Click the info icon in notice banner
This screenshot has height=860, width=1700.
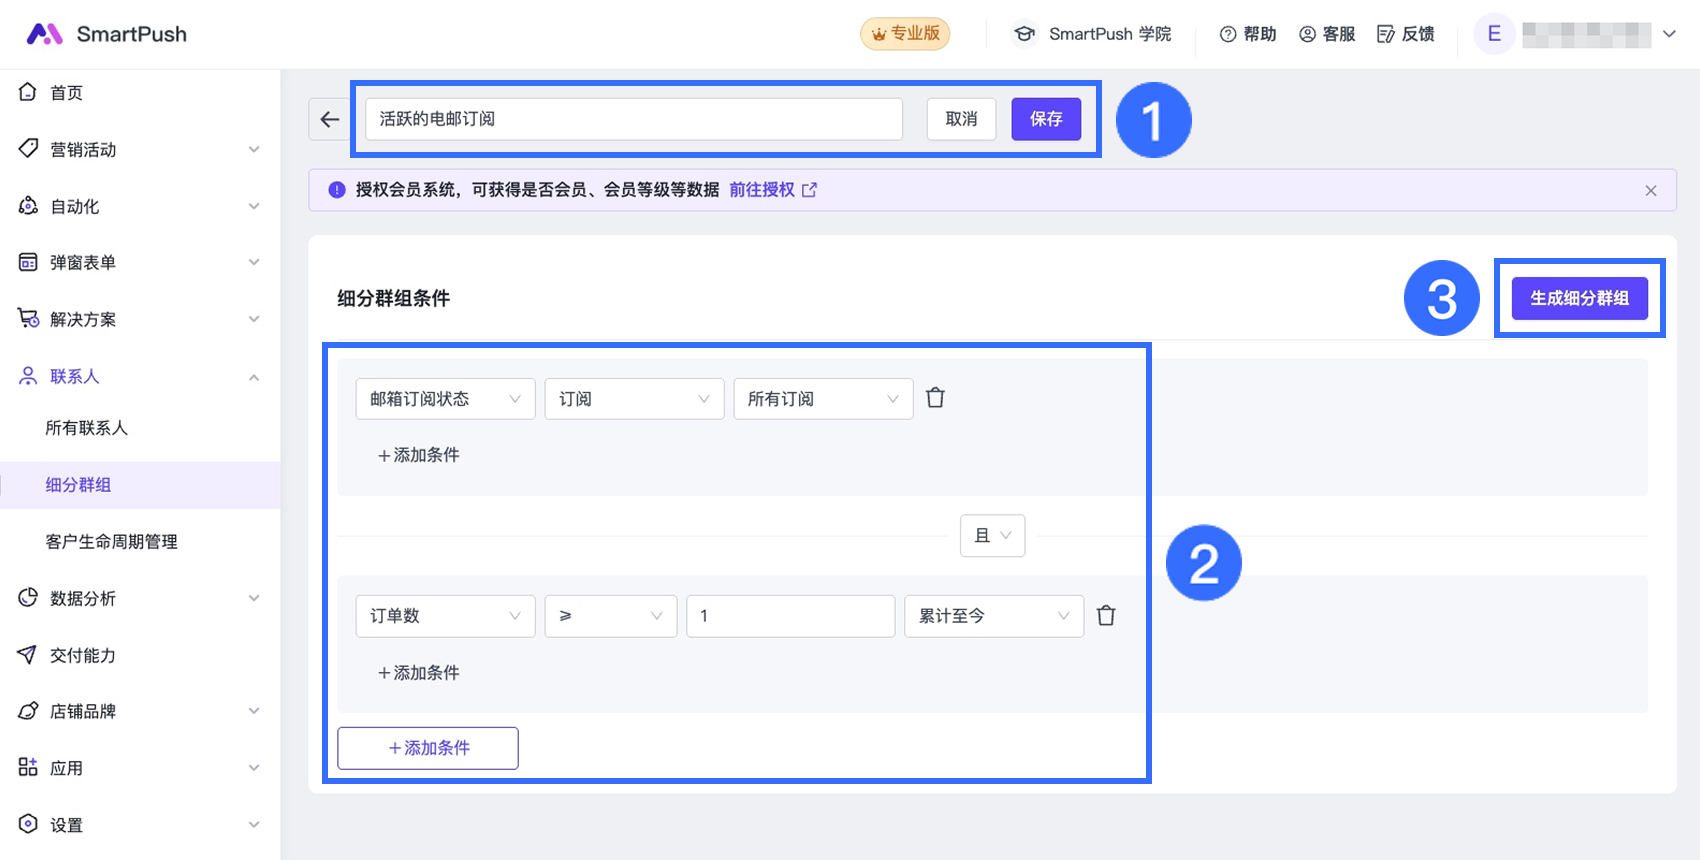click(x=337, y=190)
